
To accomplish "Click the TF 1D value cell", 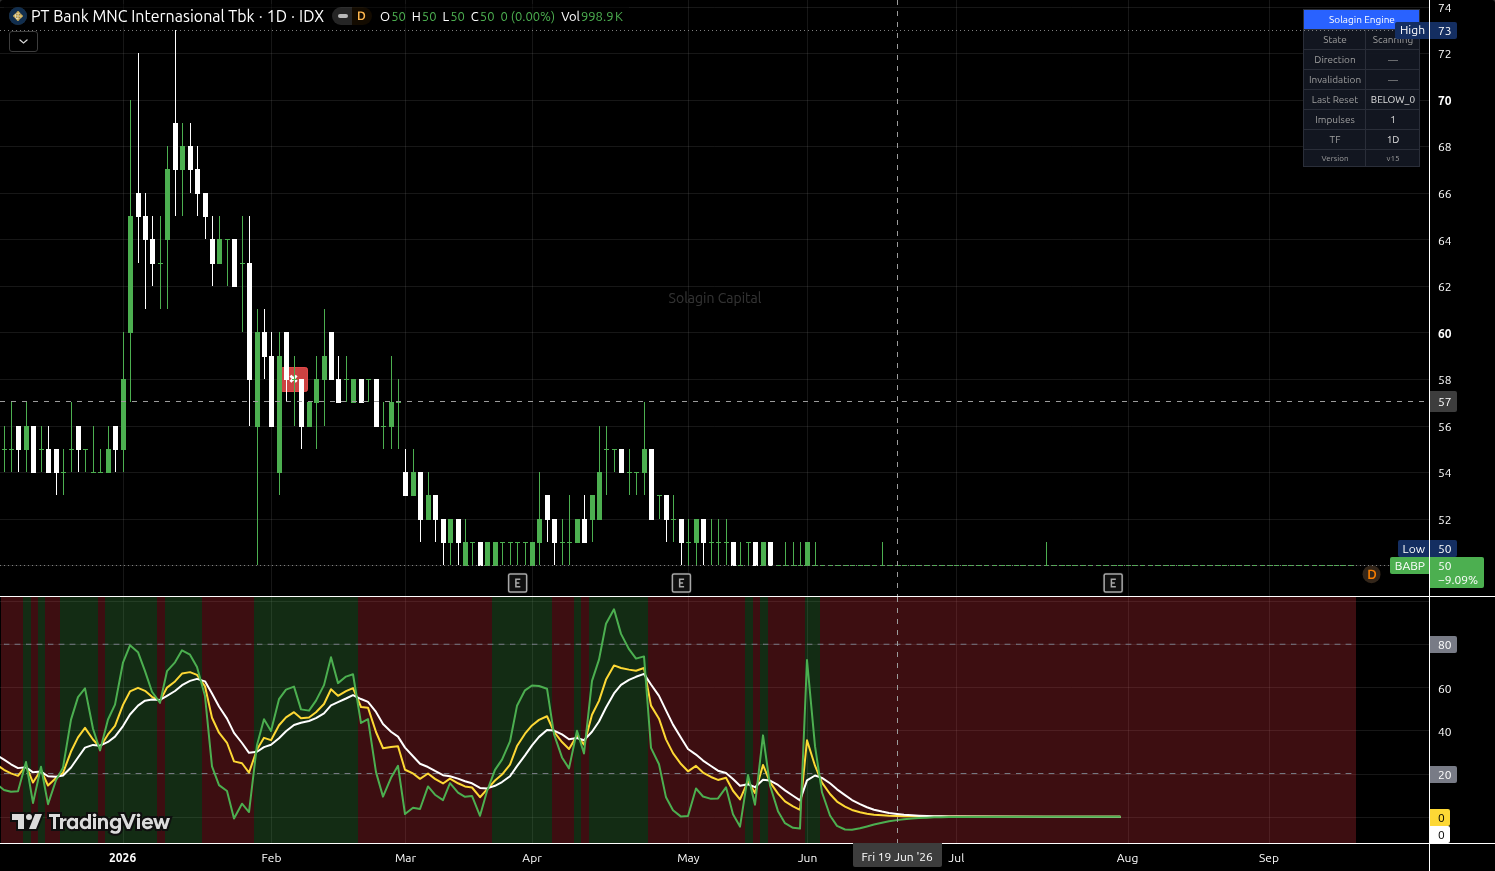I will tap(1392, 140).
